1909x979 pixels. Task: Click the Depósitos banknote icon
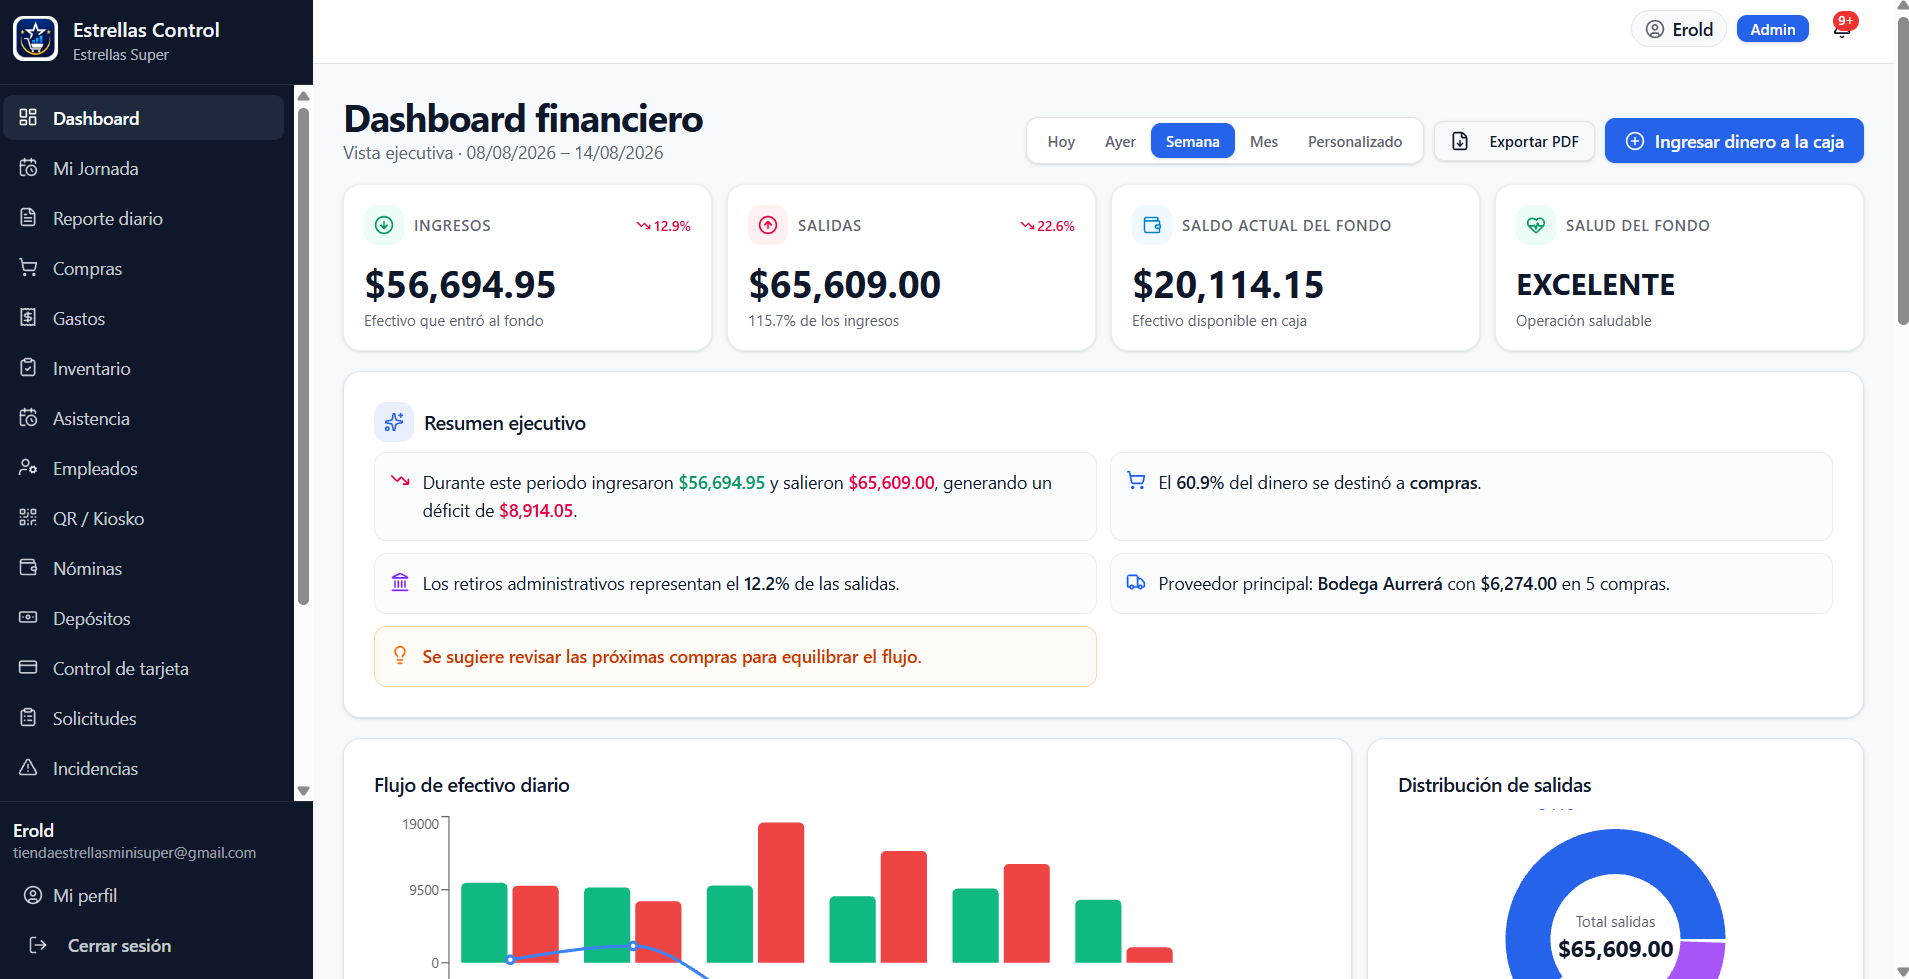(28, 617)
